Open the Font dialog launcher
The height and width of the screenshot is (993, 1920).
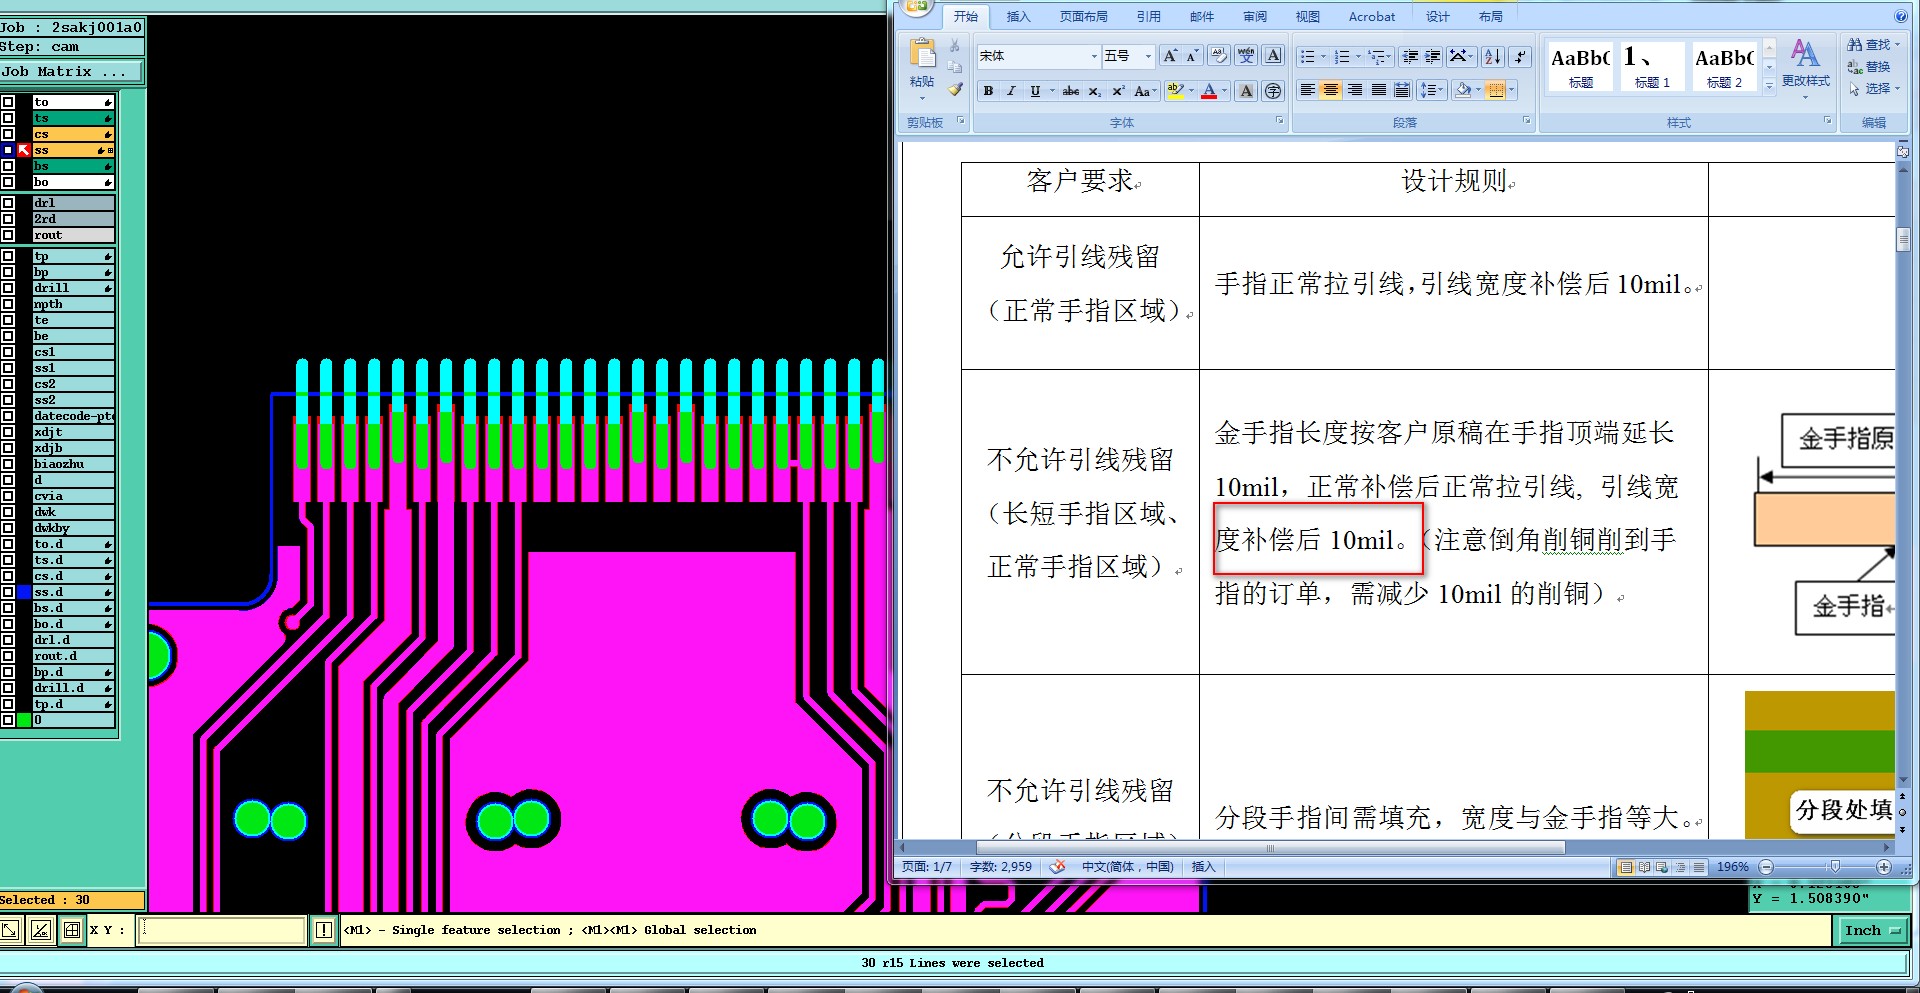coord(1279,121)
